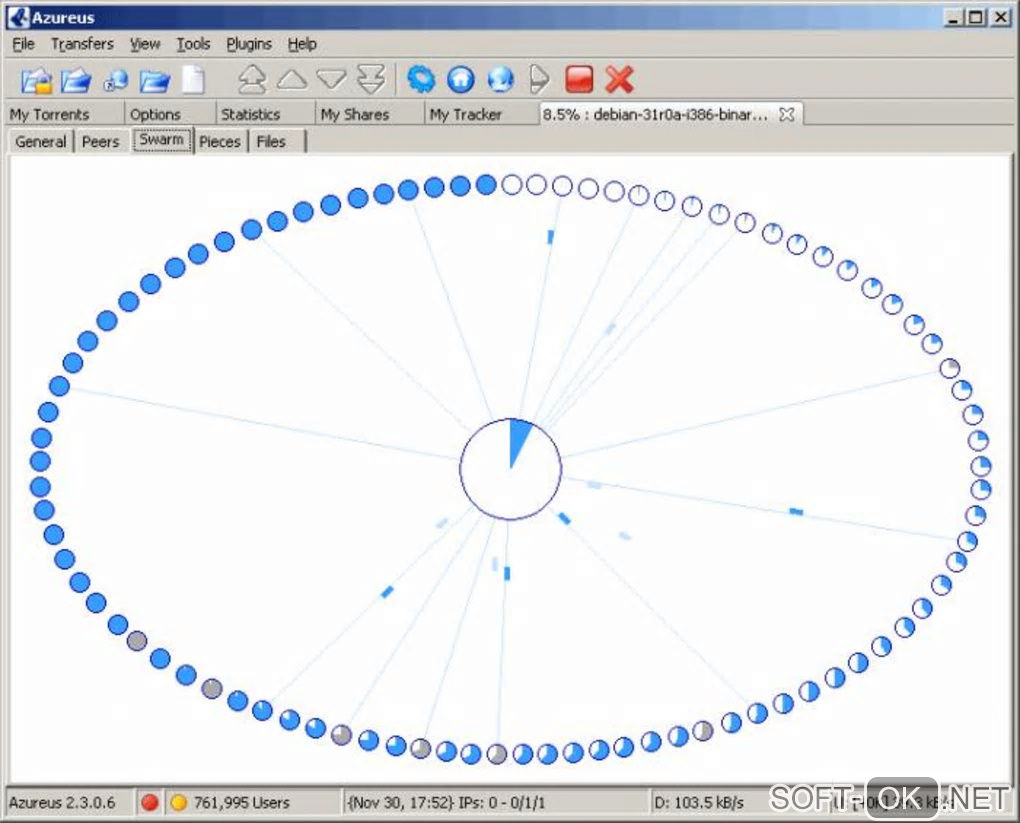The width and height of the screenshot is (1020, 823).
Task: Click the red X remove icon
Action: (x=619, y=79)
